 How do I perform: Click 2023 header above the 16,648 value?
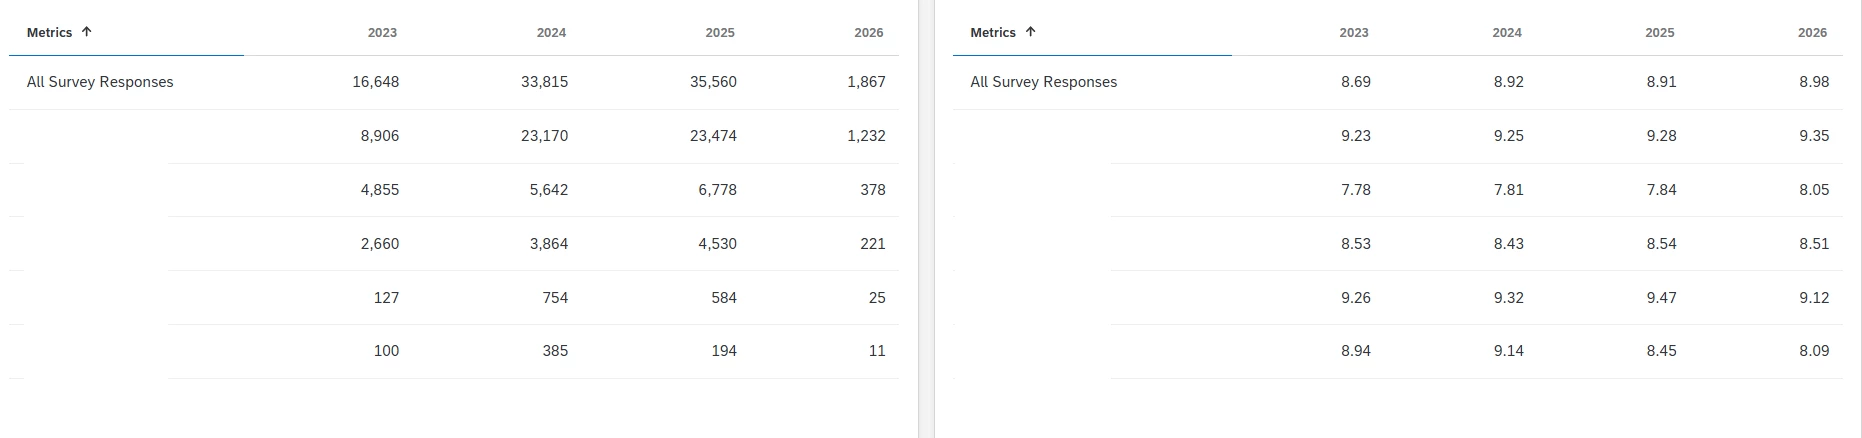click(x=382, y=33)
